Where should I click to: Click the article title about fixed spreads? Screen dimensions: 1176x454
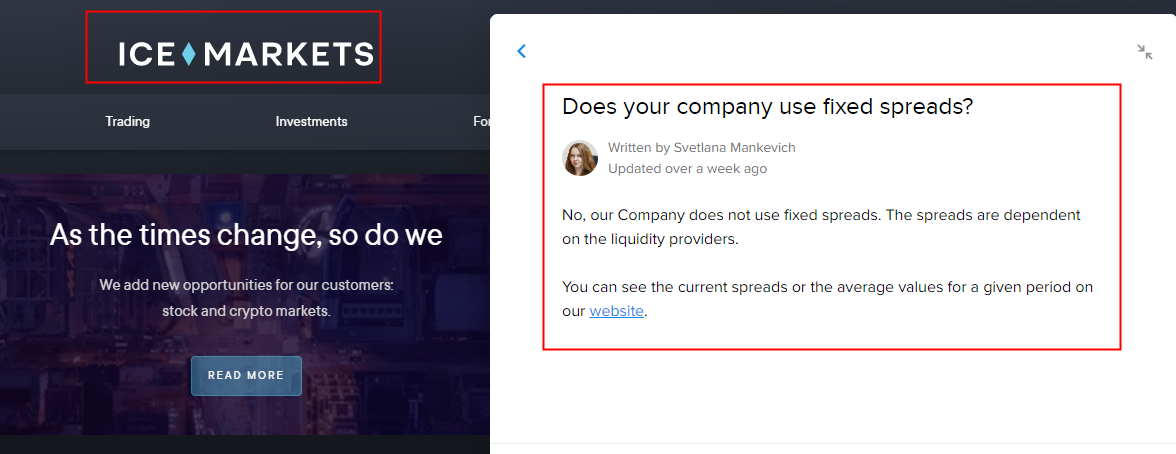tap(767, 107)
